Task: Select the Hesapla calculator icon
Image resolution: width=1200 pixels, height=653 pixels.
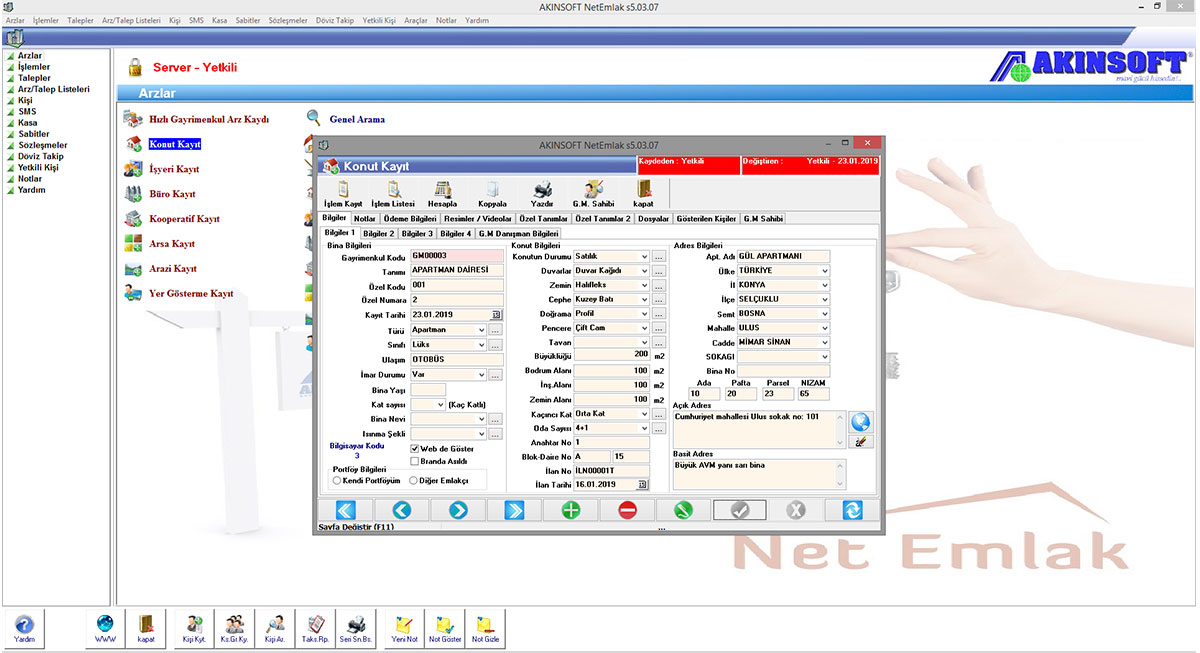Action: (441, 192)
